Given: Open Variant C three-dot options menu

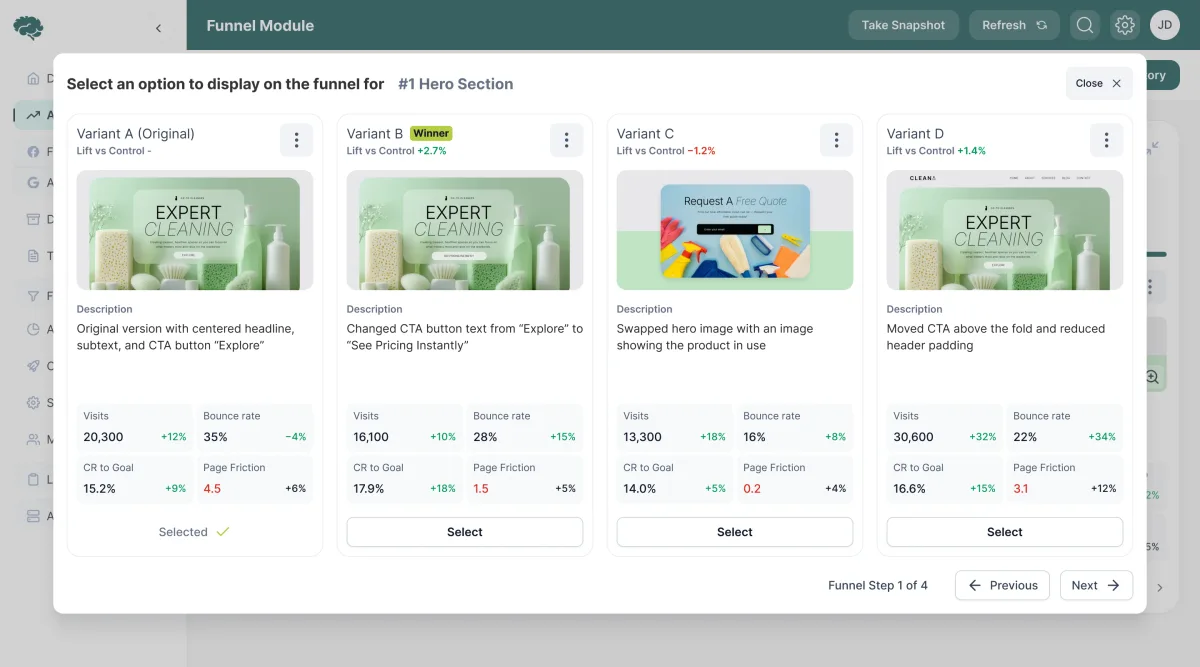Looking at the screenshot, I should pos(836,140).
